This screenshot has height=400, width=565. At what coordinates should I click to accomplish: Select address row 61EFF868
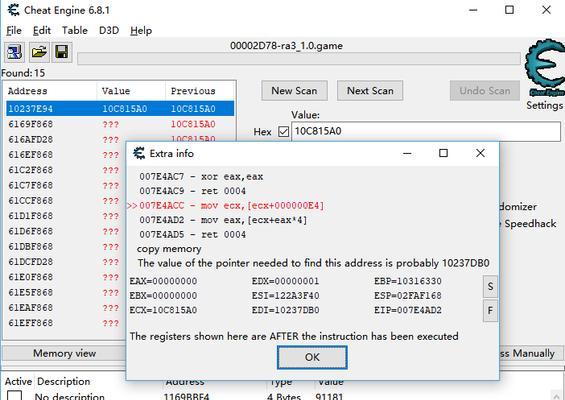pyautogui.click(x=66, y=323)
